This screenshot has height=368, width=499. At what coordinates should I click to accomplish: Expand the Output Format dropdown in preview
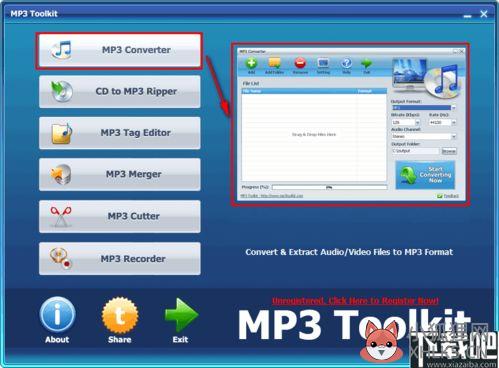[423, 108]
